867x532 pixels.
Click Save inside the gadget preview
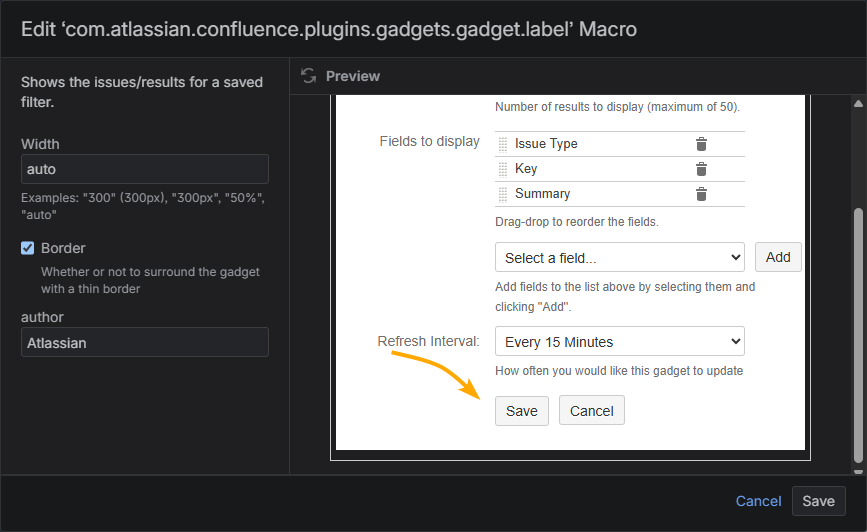point(521,411)
